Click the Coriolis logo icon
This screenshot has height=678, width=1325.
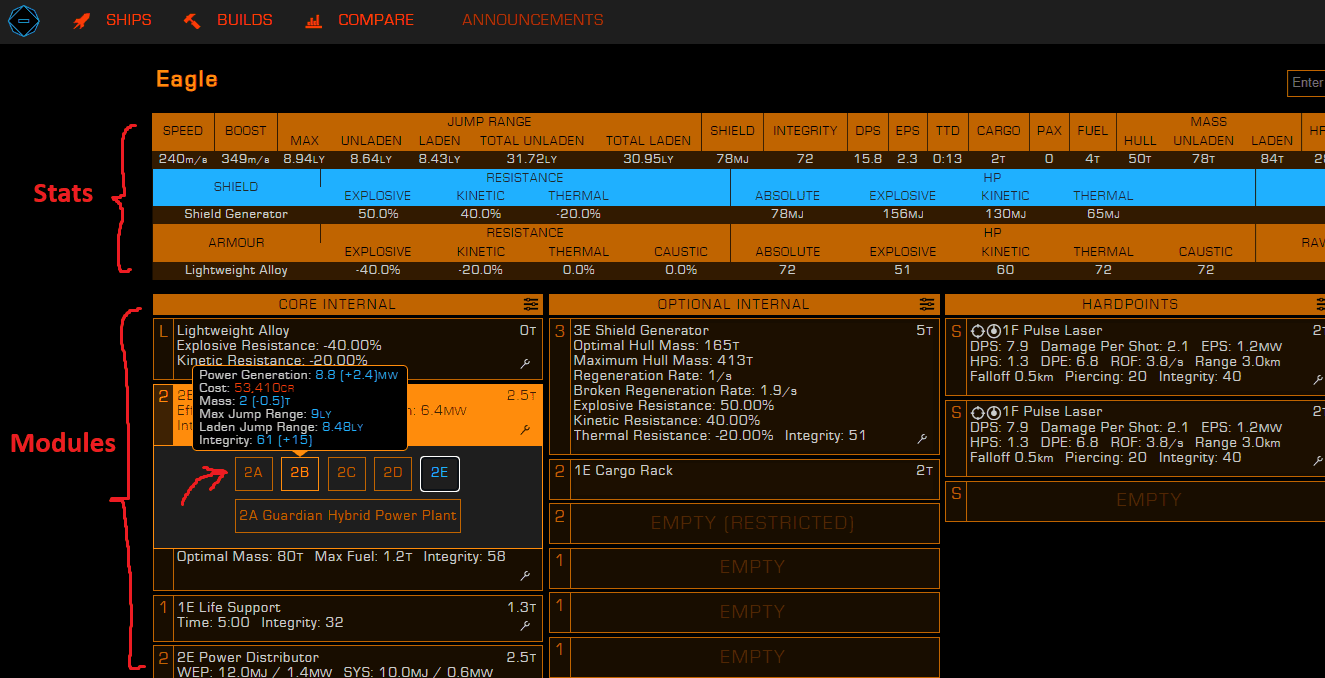(24, 21)
